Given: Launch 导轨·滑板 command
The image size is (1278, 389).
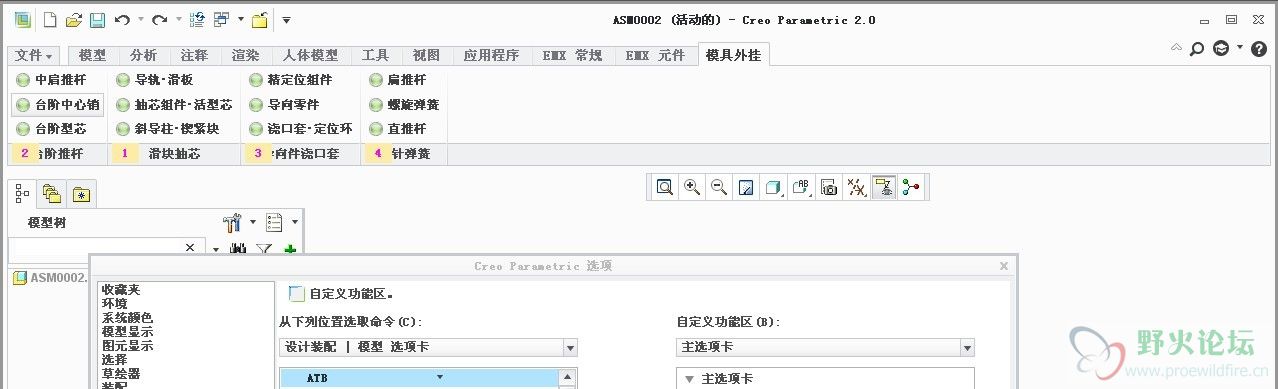Looking at the screenshot, I should [154, 80].
